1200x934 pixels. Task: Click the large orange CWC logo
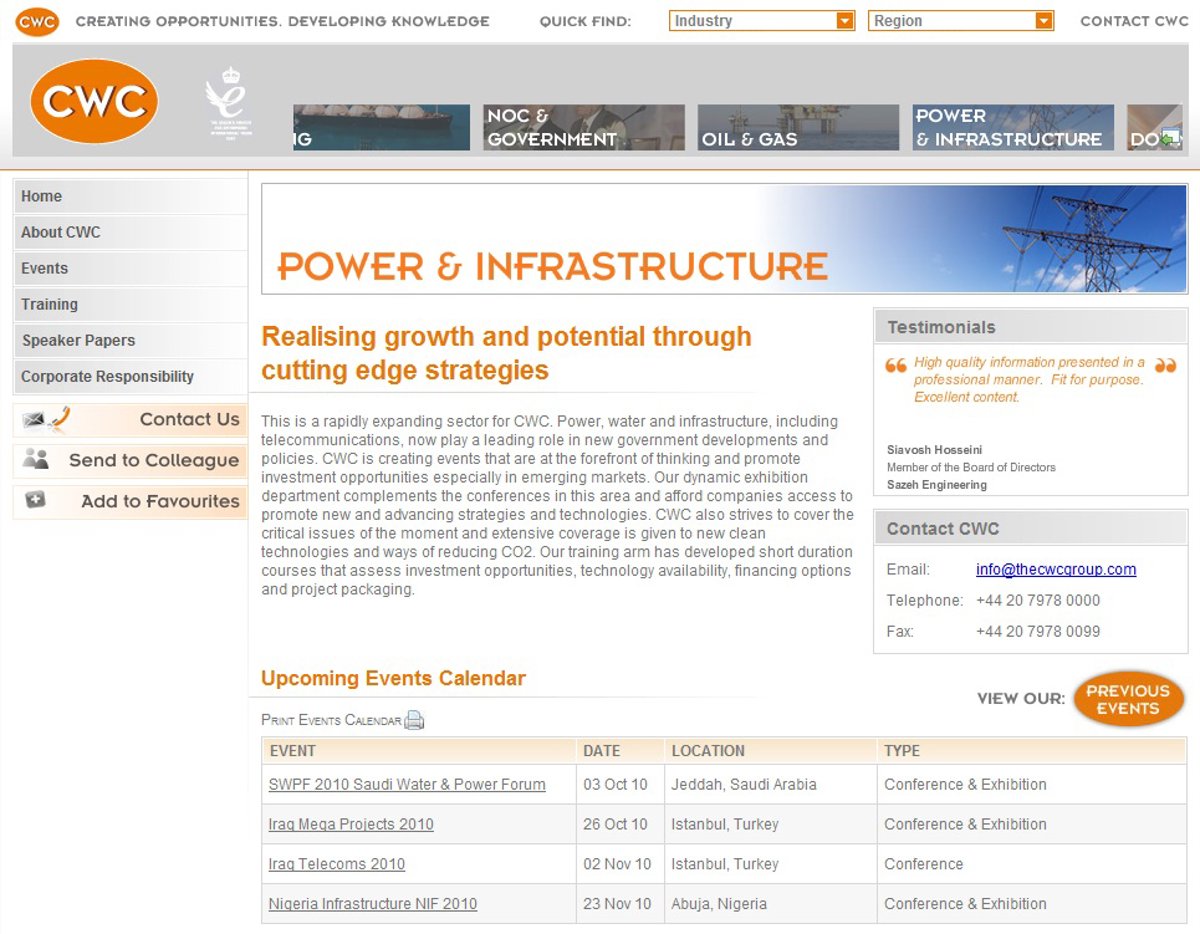94,101
